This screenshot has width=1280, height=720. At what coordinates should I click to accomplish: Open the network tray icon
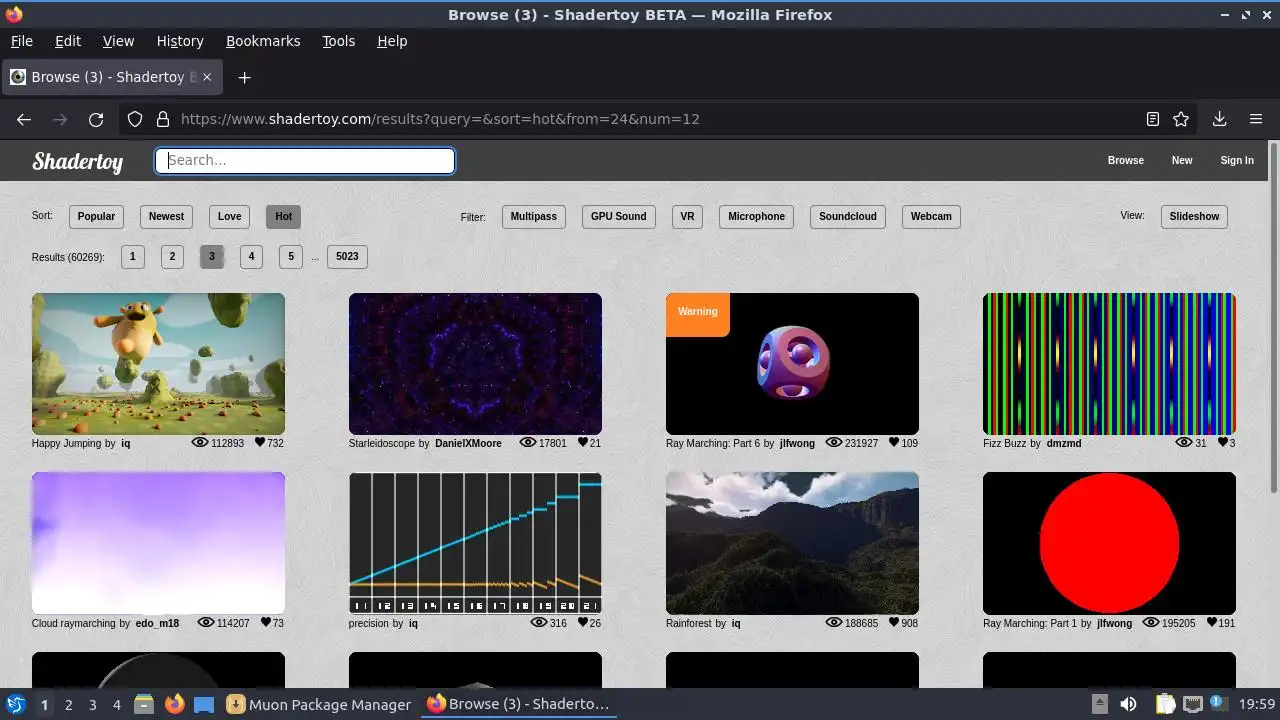pyautogui.click(x=1192, y=704)
